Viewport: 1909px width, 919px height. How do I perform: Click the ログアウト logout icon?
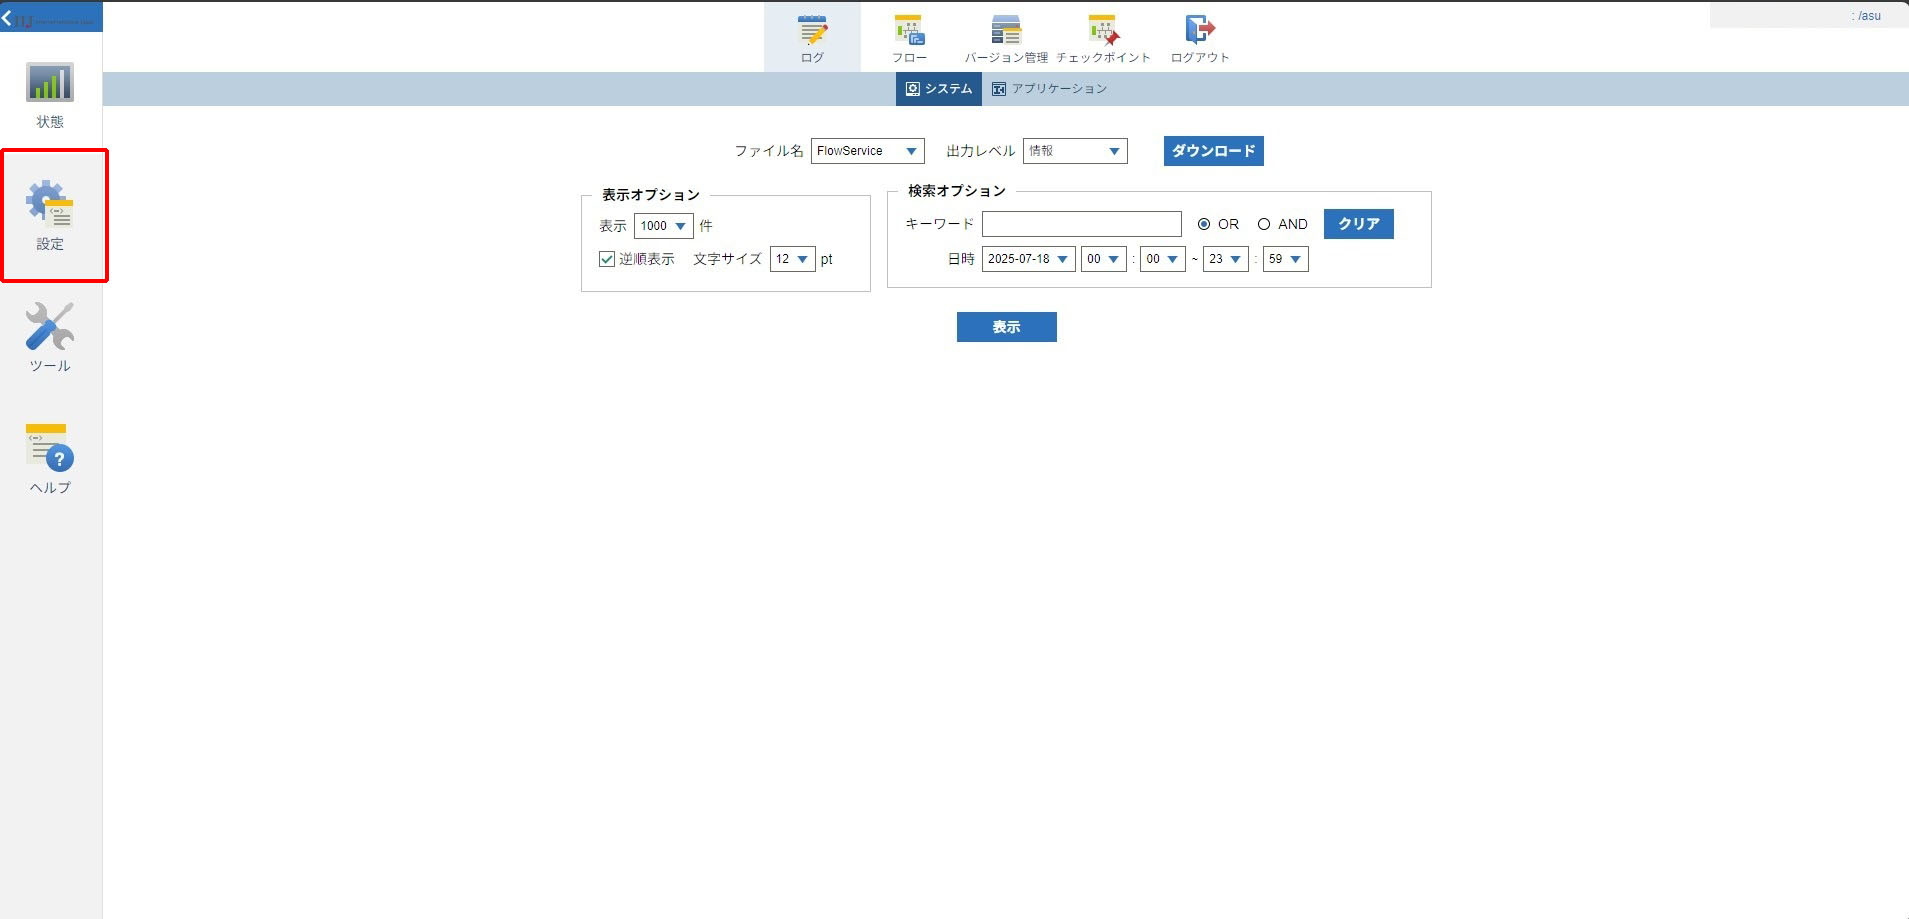1199,32
